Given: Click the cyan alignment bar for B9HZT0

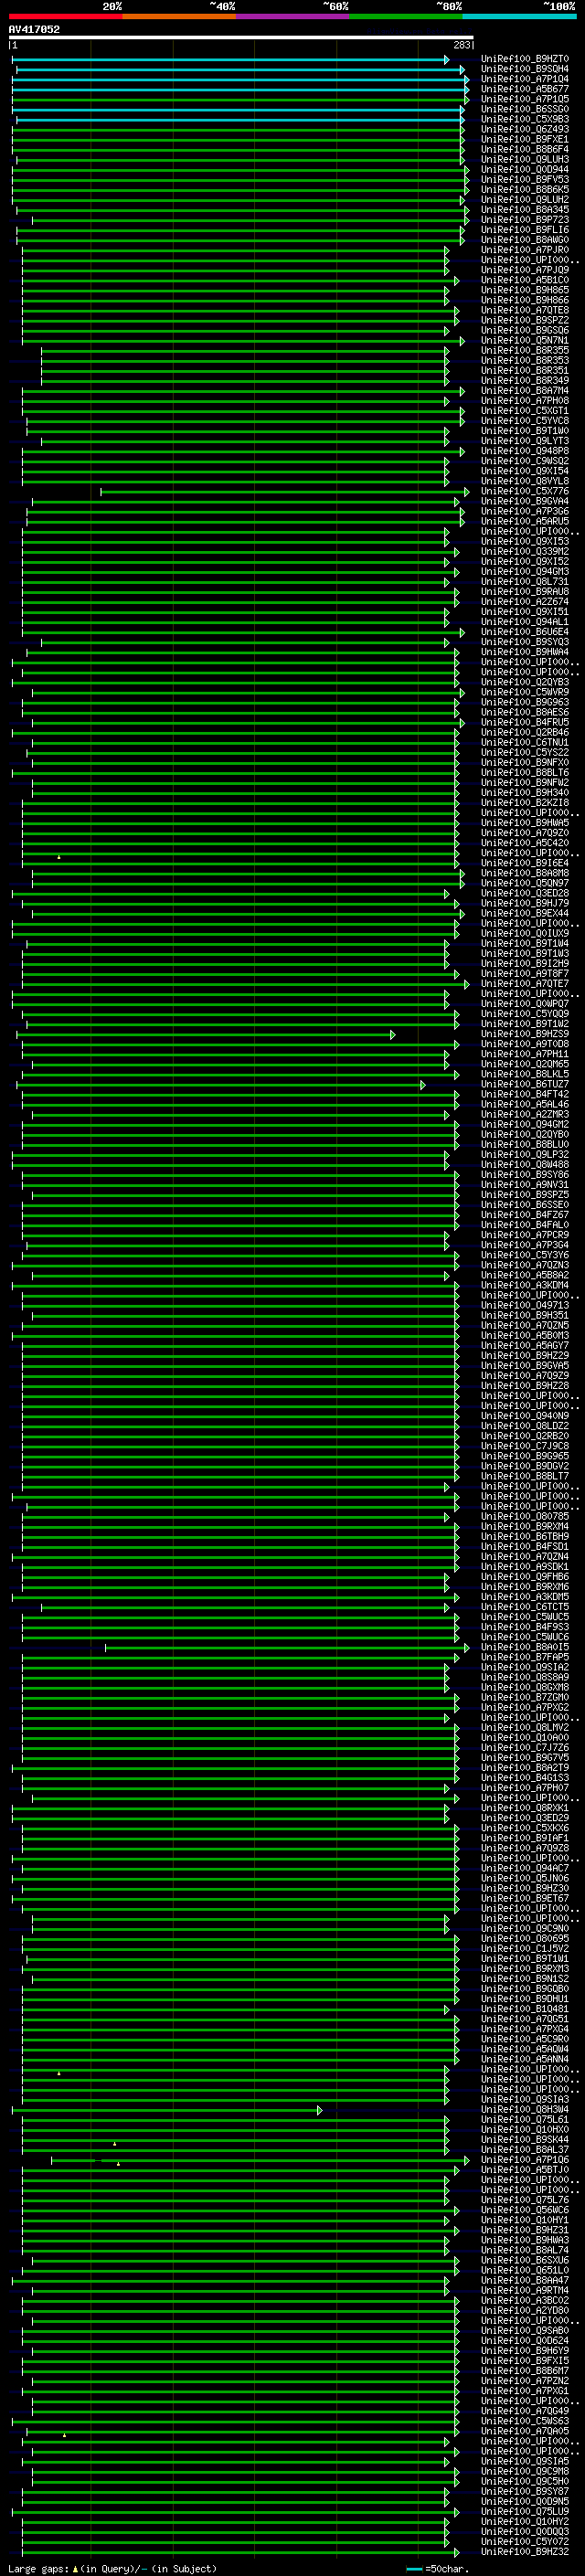Looking at the screenshot, I should [x=230, y=60].
